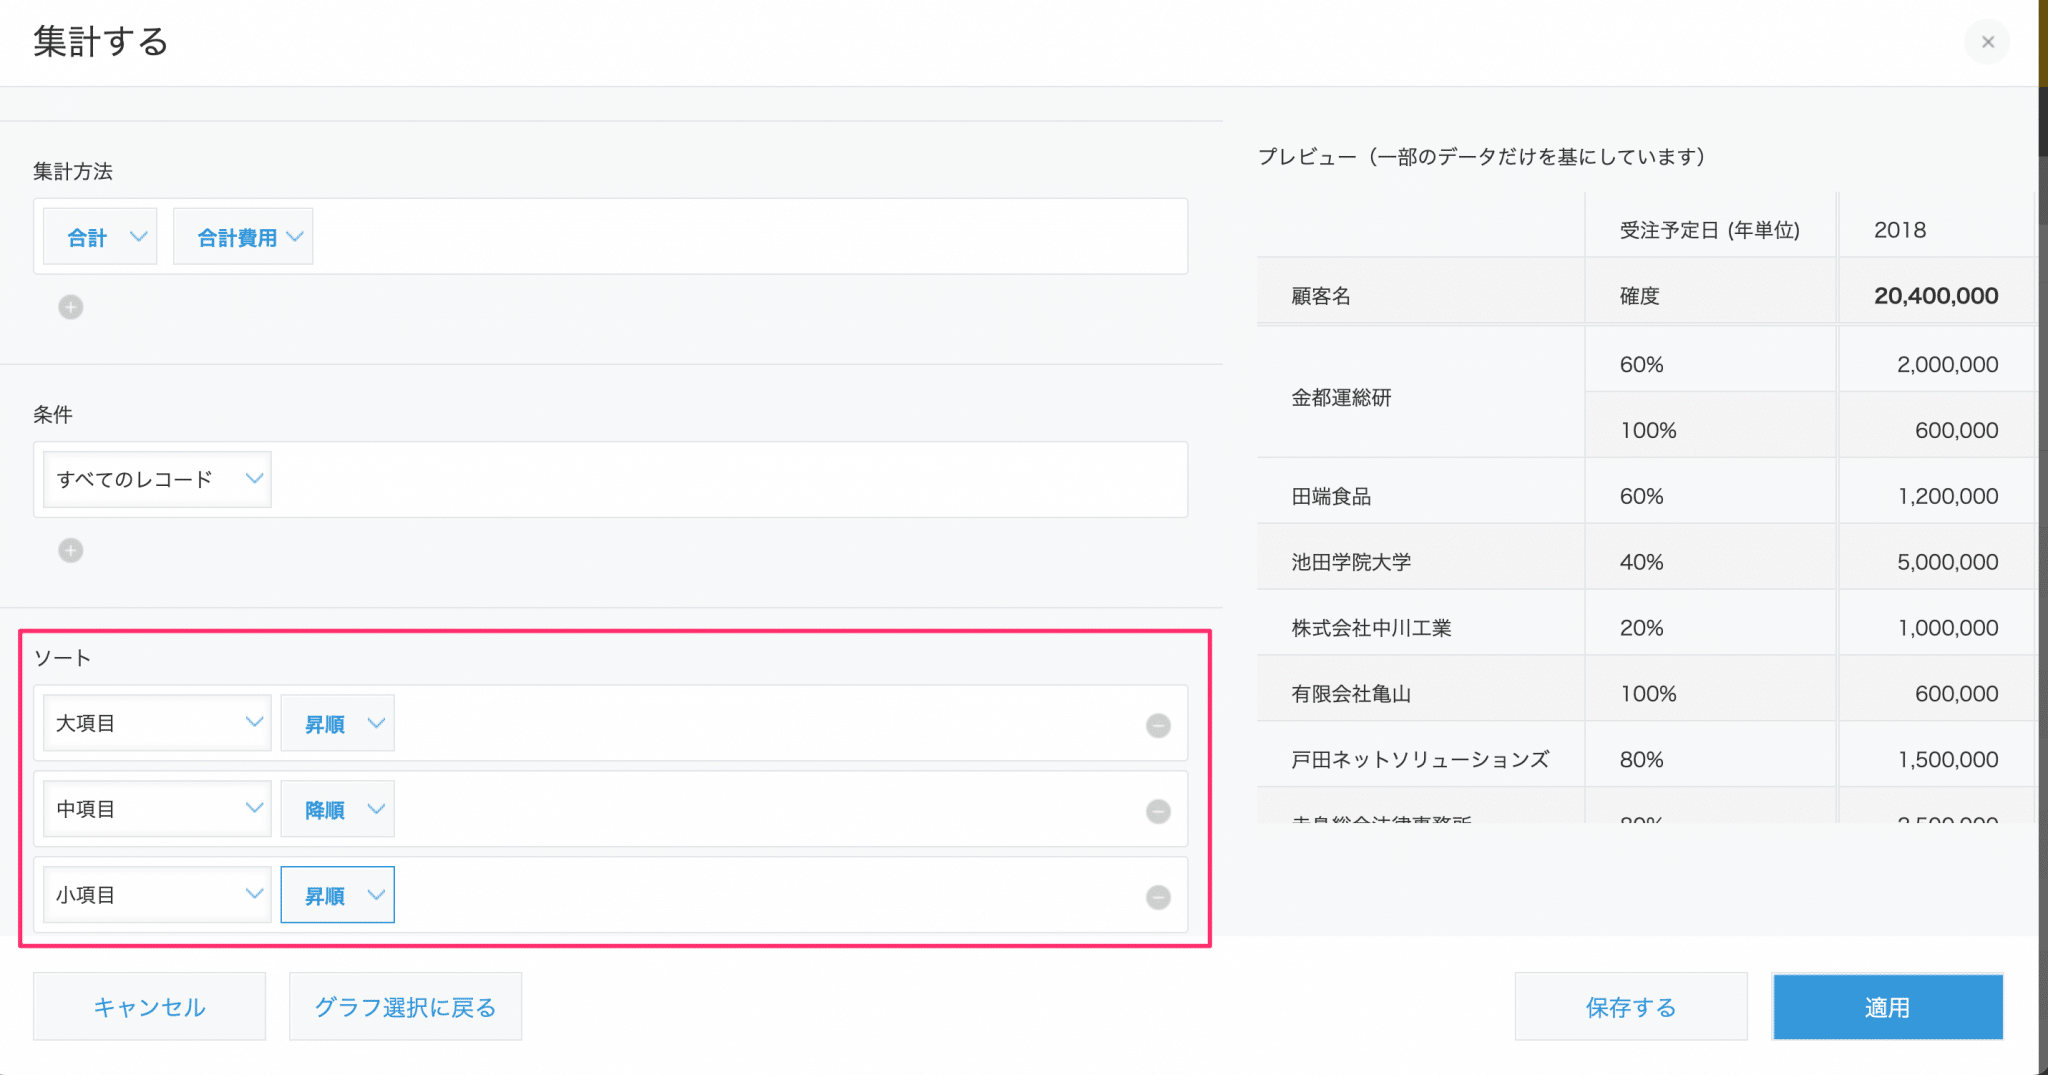Close the 集計する dialog with the X icon
Screen dimensions: 2048x1075
pos(1987,42)
